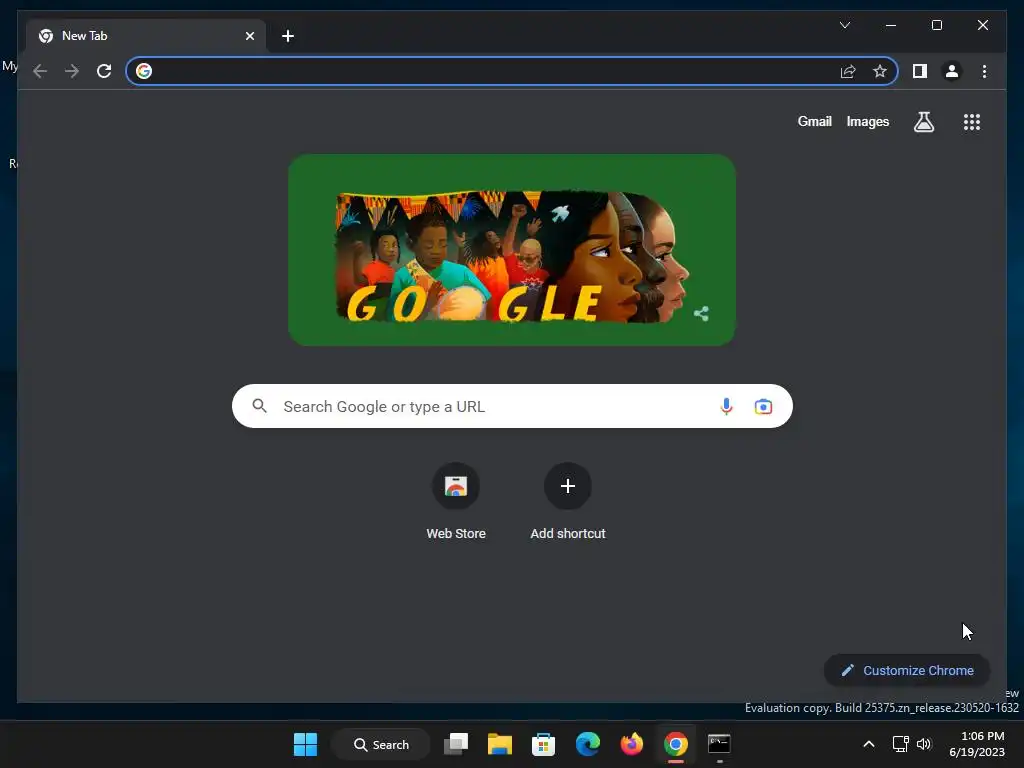The width and height of the screenshot is (1024, 768).
Task: Launch Firefox from taskbar
Action: [632, 744]
